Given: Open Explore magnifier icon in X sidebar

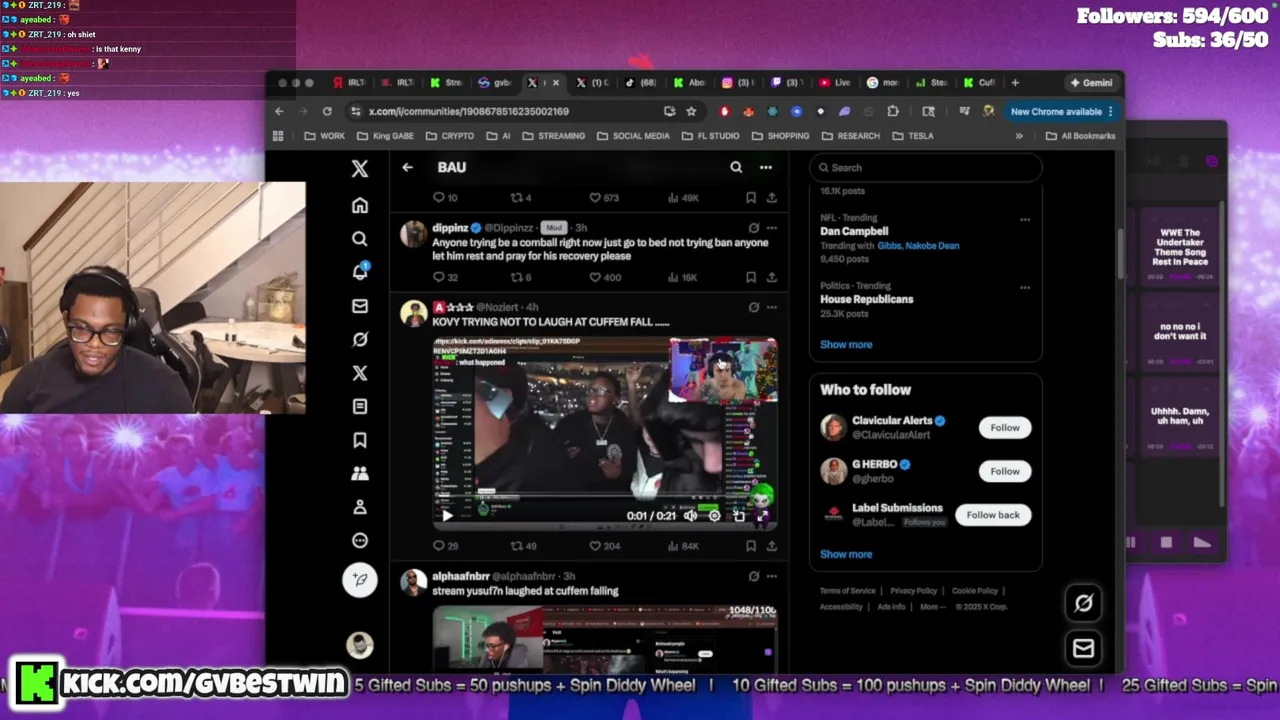Looking at the screenshot, I should (360, 239).
